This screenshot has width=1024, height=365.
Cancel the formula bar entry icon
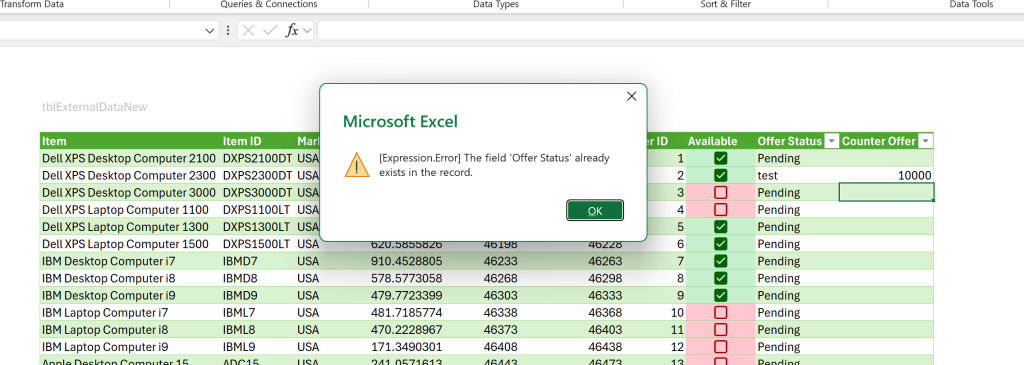(x=248, y=30)
